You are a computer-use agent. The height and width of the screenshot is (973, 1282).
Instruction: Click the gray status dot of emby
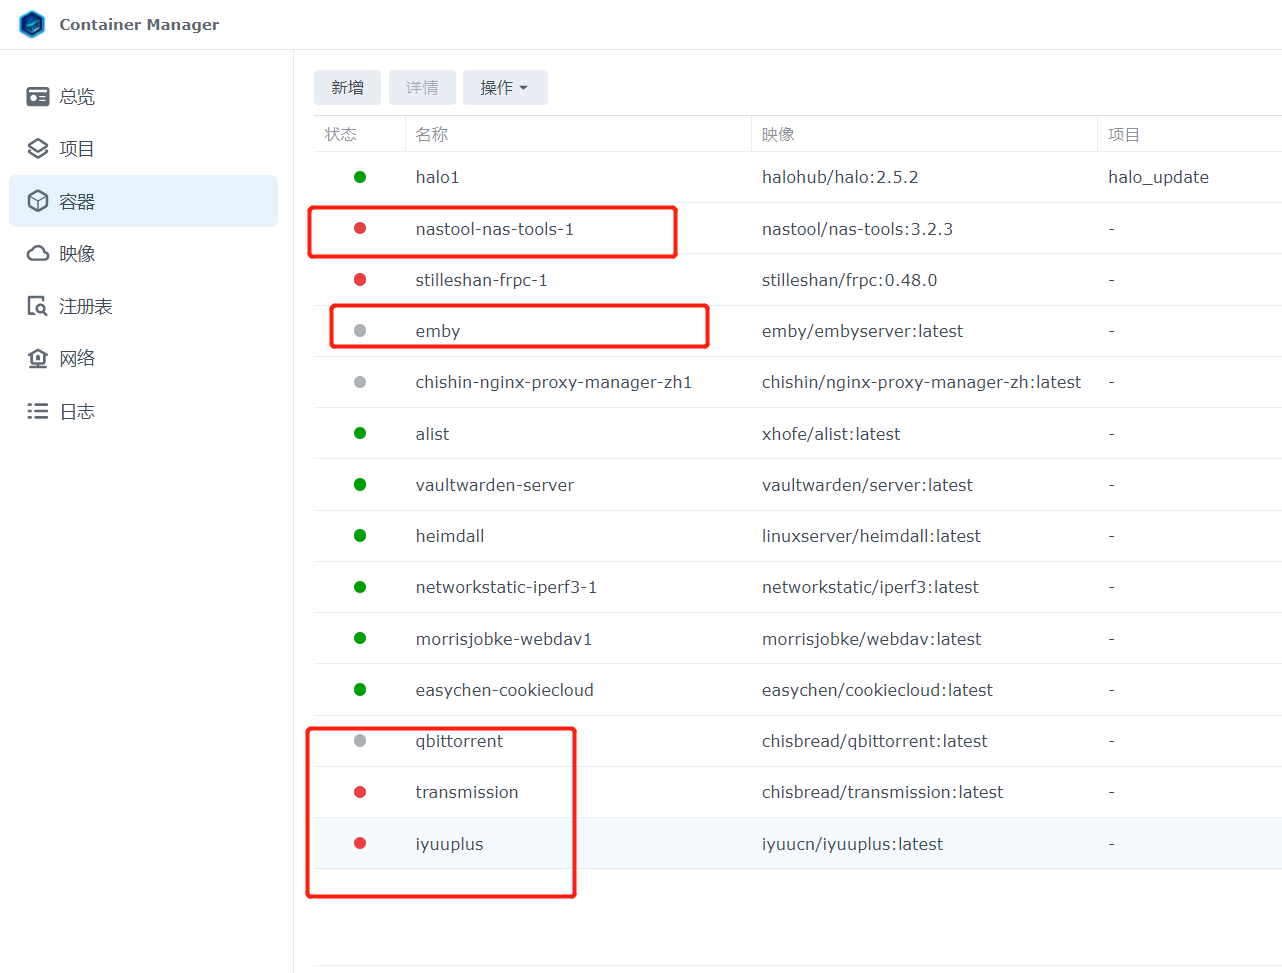(360, 330)
